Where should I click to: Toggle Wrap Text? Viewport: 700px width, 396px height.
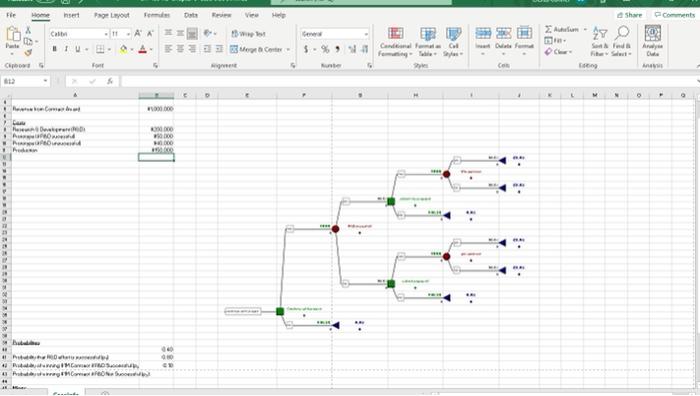(x=248, y=33)
